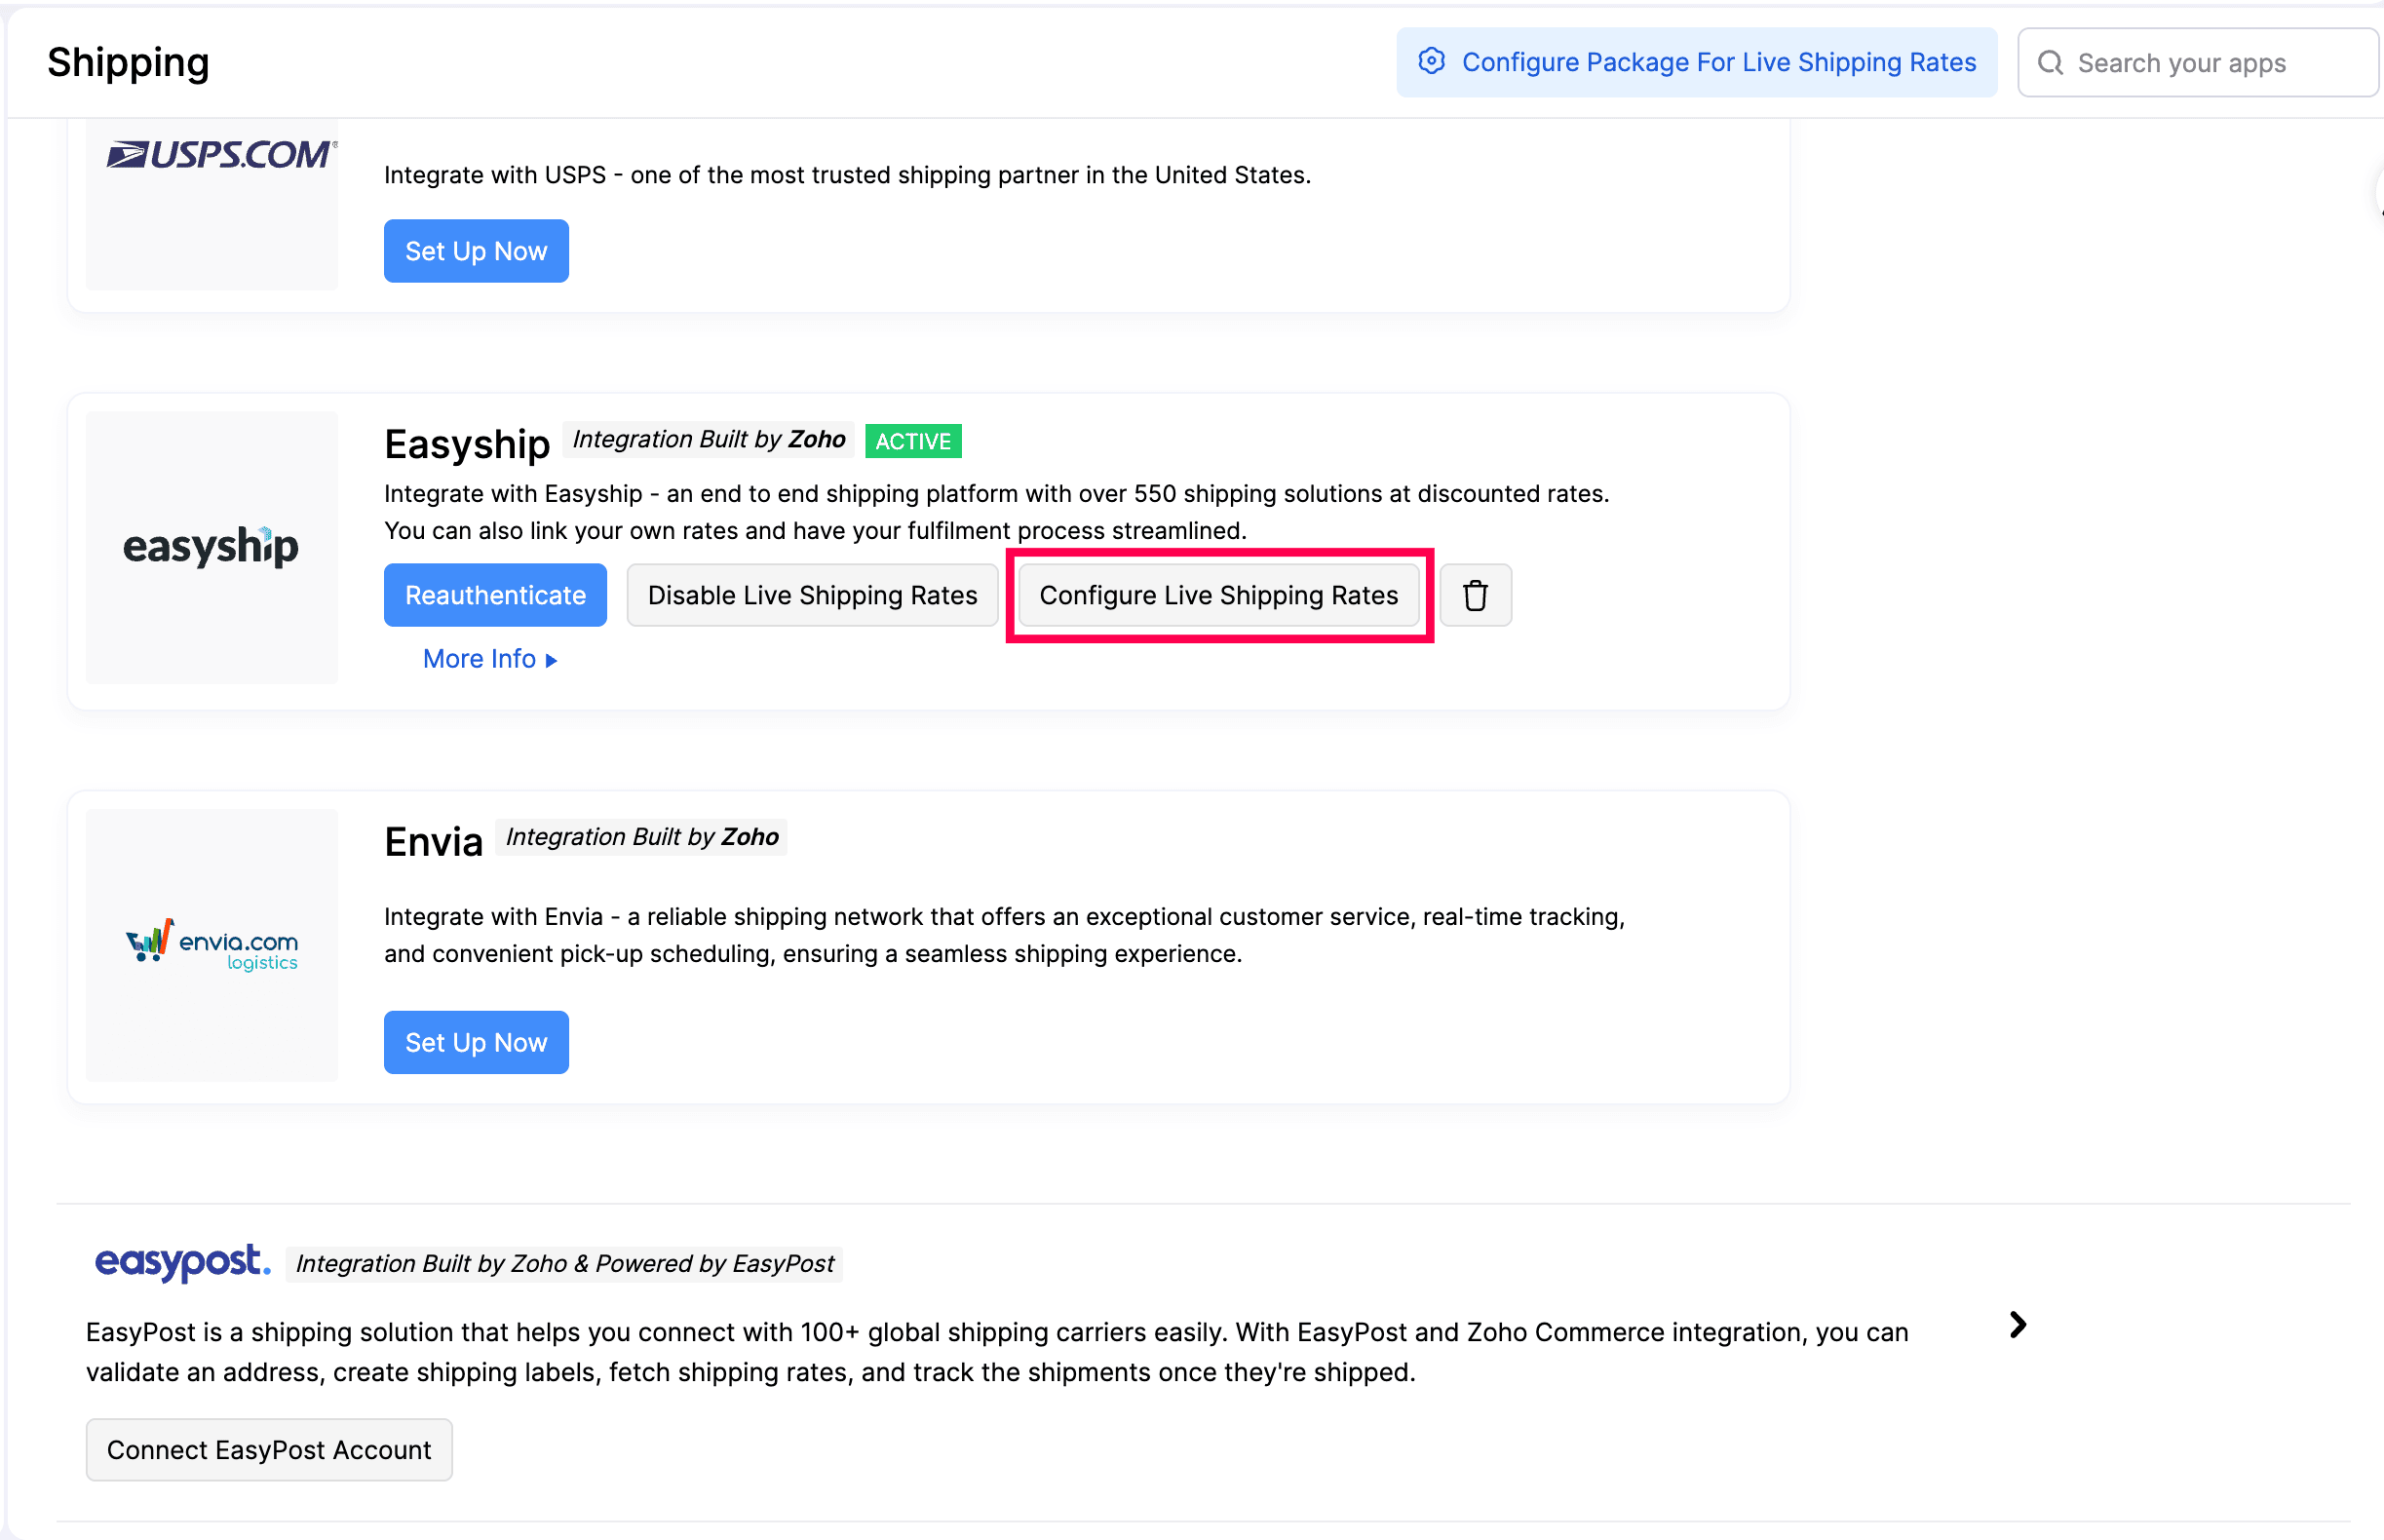Viewport: 2384px width, 1540px height.
Task: Click the Envia description text
Action: [x=1004, y=935]
